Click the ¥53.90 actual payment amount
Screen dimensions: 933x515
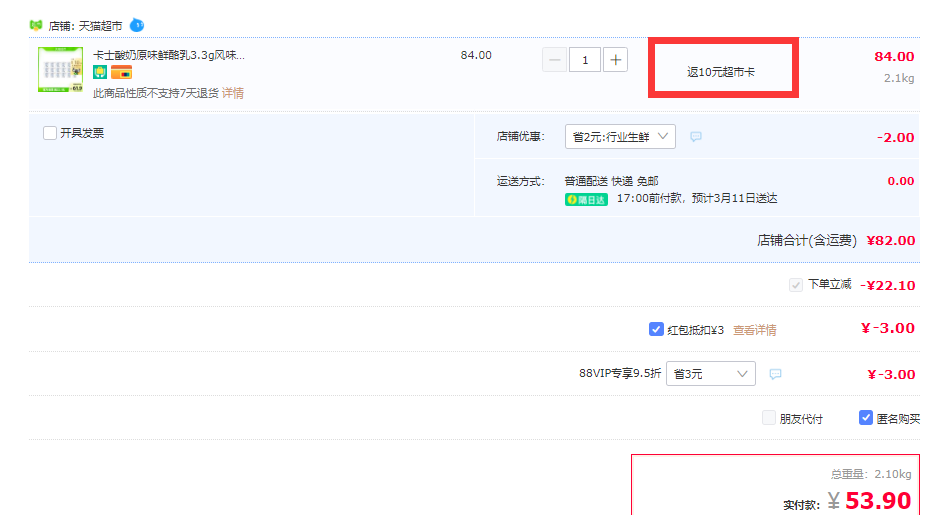point(869,500)
